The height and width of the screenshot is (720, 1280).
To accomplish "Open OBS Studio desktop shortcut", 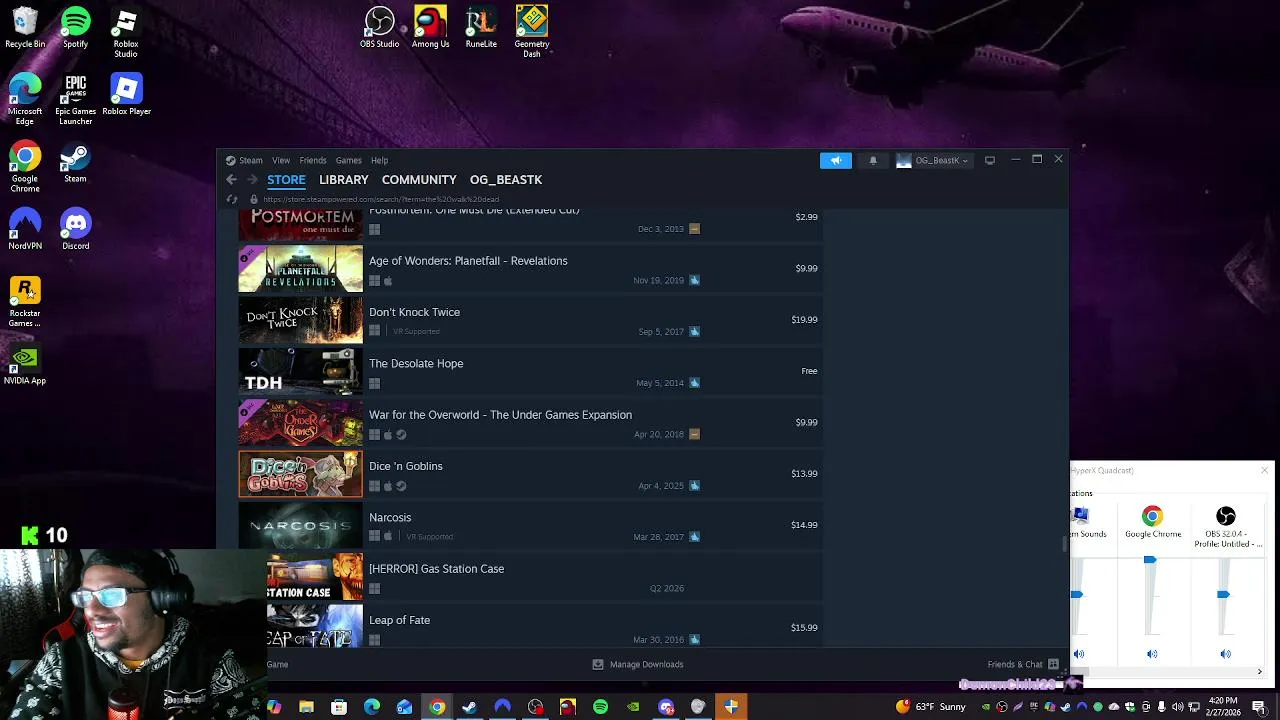I will point(380,27).
